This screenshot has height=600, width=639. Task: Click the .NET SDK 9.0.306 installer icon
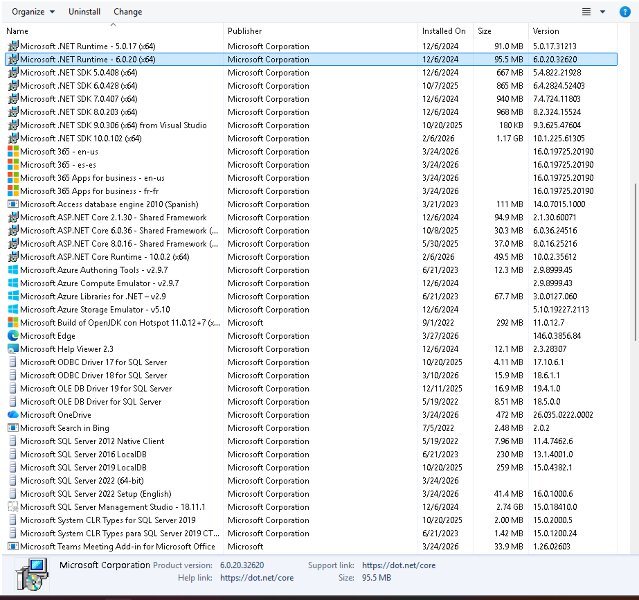[x=13, y=125]
